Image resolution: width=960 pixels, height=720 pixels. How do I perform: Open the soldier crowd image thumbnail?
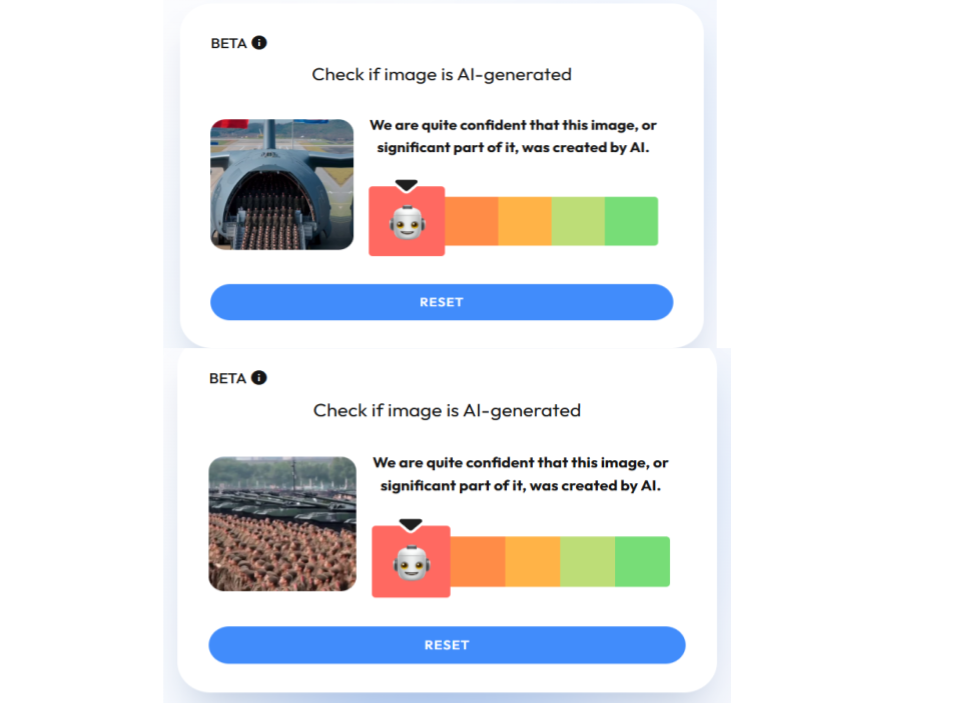pyautogui.click(x=282, y=523)
